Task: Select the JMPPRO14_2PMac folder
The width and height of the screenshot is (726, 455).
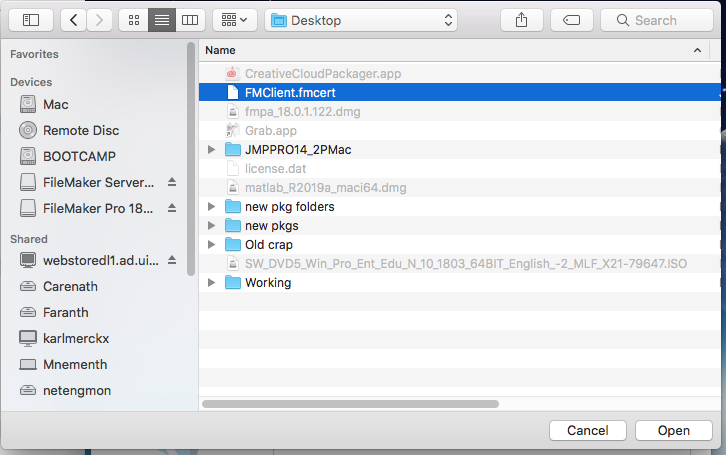Action: tap(460, 149)
